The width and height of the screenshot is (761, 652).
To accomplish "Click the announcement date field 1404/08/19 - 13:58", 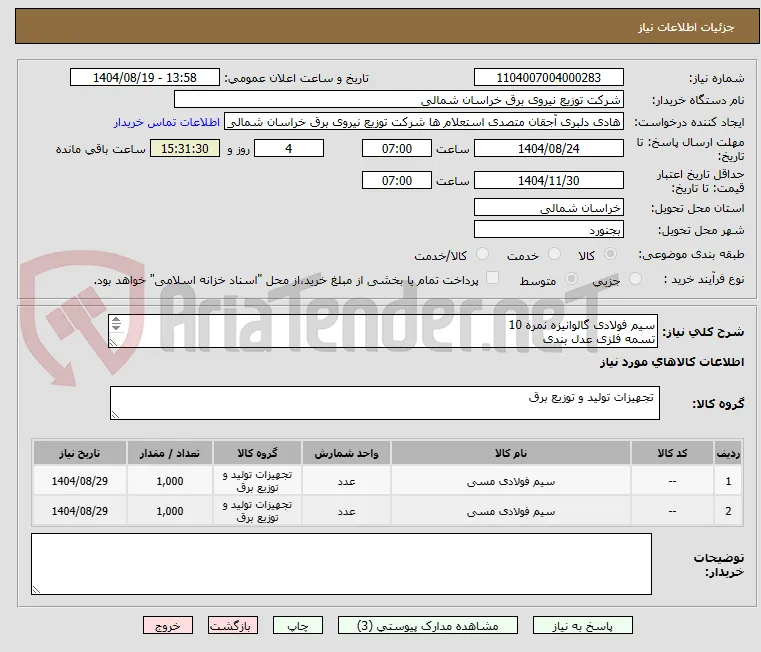I will pos(145,78).
